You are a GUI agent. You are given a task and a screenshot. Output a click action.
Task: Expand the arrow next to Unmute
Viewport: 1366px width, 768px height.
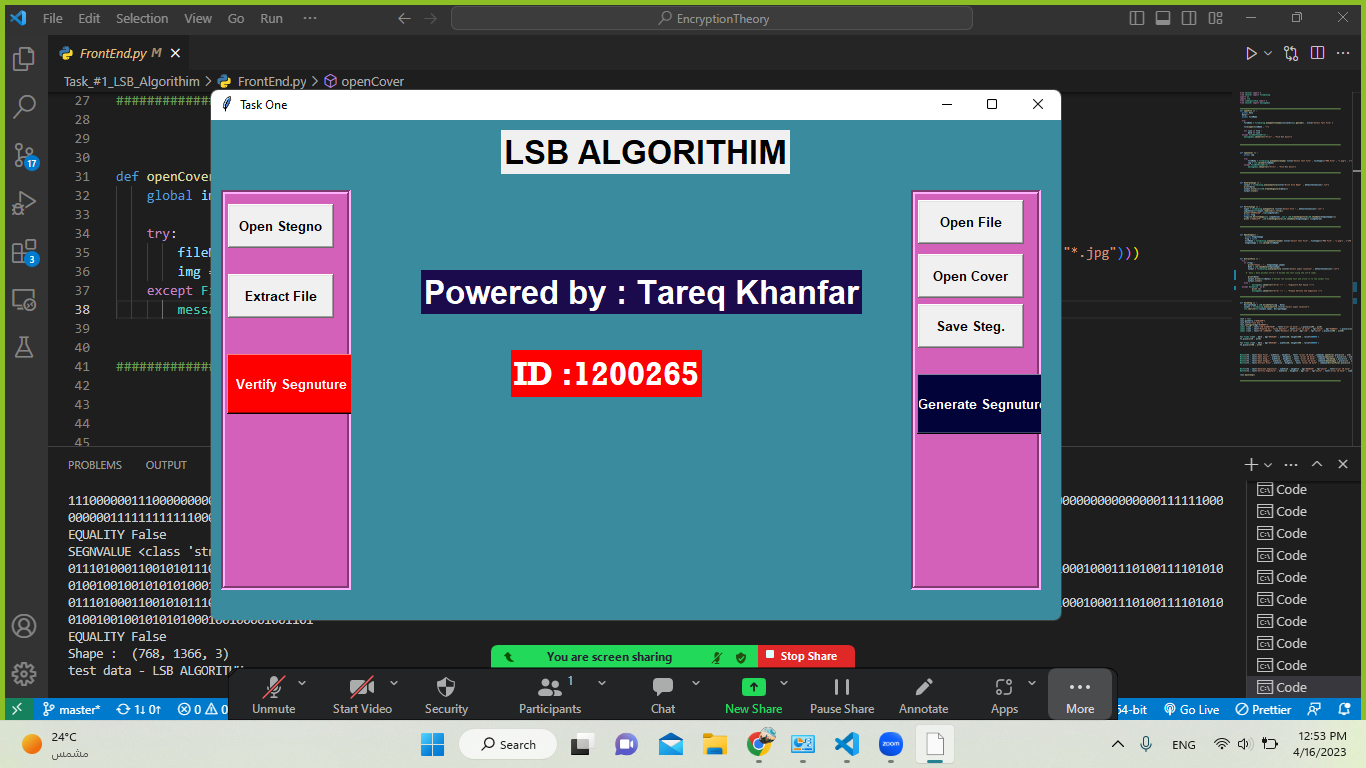302,683
